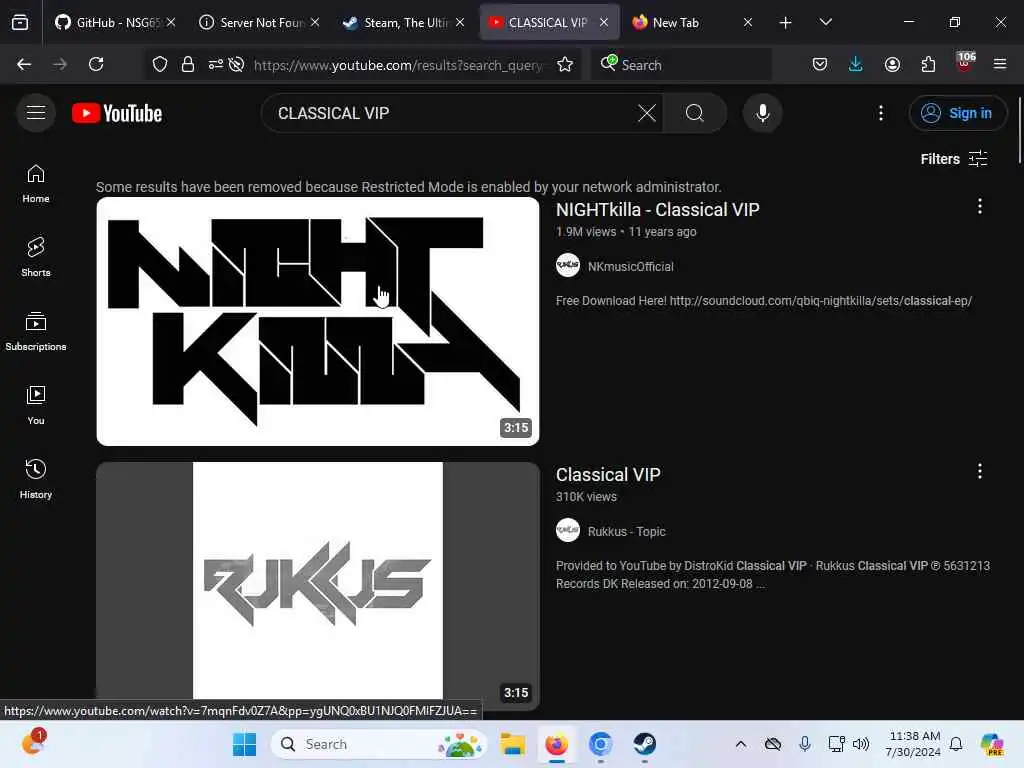This screenshot has height=768, width=1024.
Task: Open Subscriptions in sidebar
Action: coord(36,332)
